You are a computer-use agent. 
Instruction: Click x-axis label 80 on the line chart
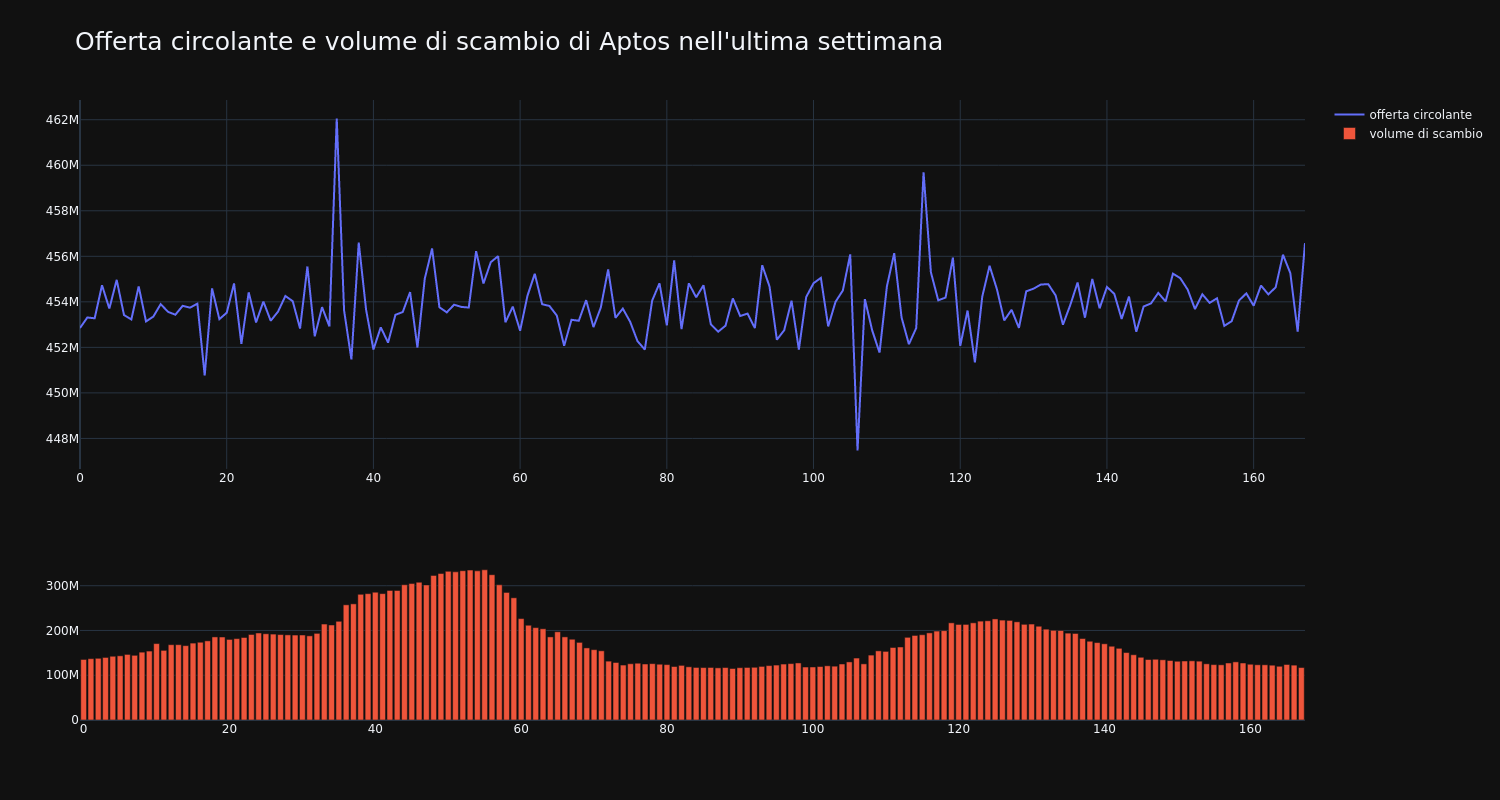tap(667, 478)
